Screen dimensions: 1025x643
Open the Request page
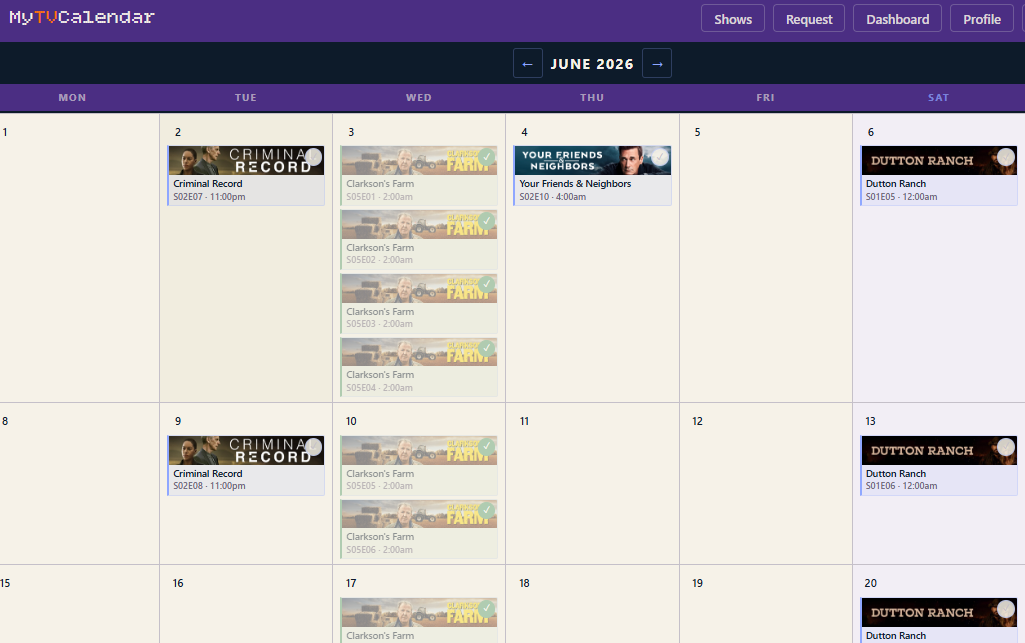[809, 19]
